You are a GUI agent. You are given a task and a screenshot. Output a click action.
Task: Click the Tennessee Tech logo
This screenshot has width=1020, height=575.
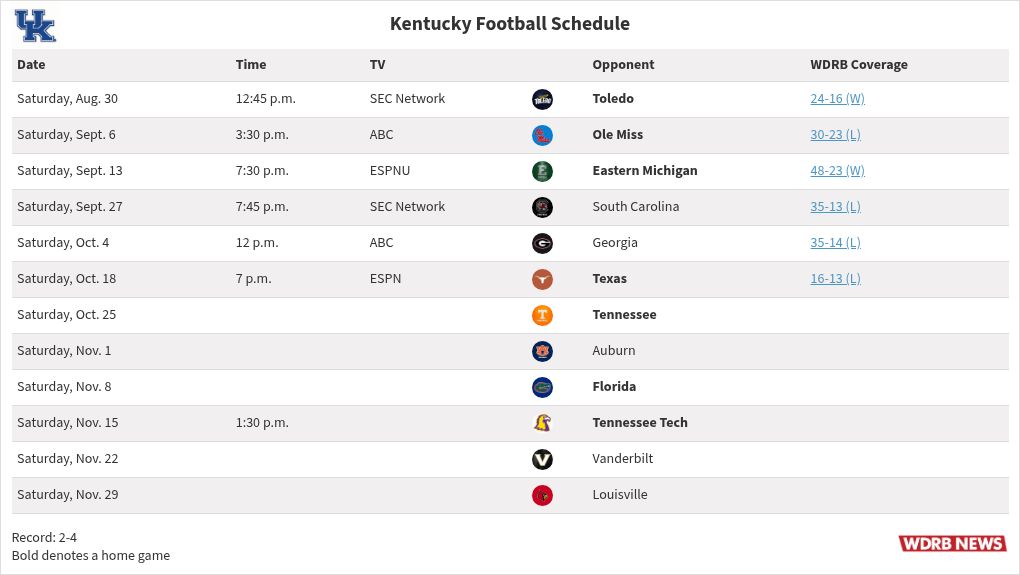[x=542, y=423]
